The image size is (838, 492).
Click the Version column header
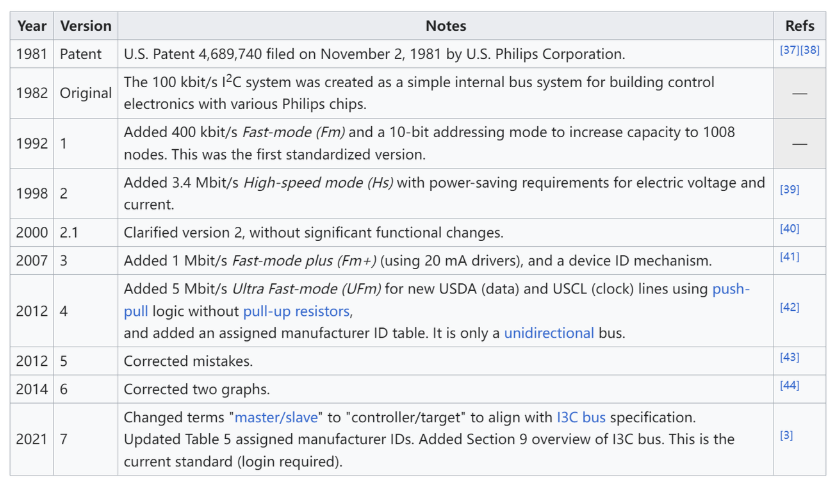[x=86, y=26]
